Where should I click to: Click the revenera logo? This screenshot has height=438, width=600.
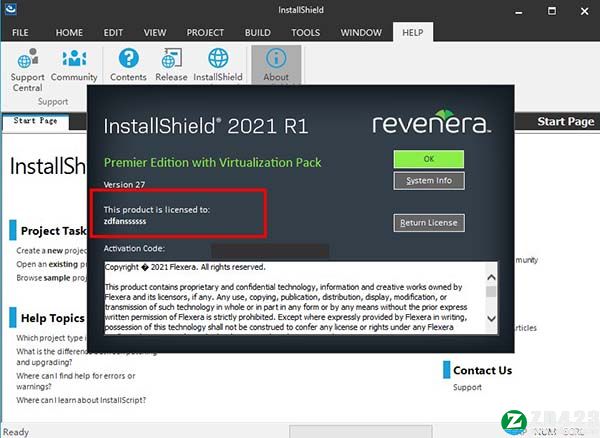(x=432, y=122)
